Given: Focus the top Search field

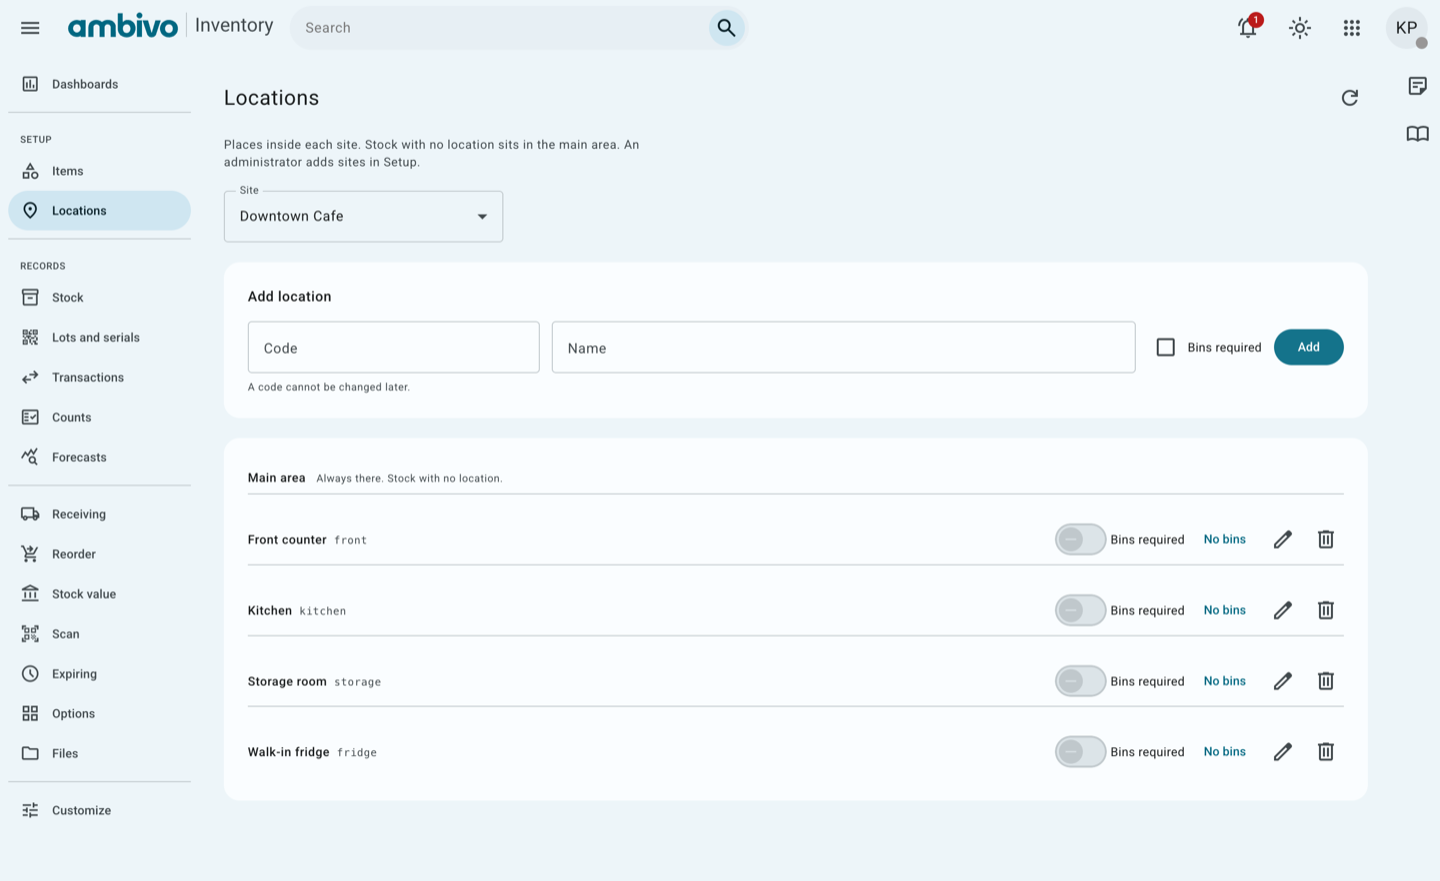Looking at the screenshot, I should click(x=505, y=28).
